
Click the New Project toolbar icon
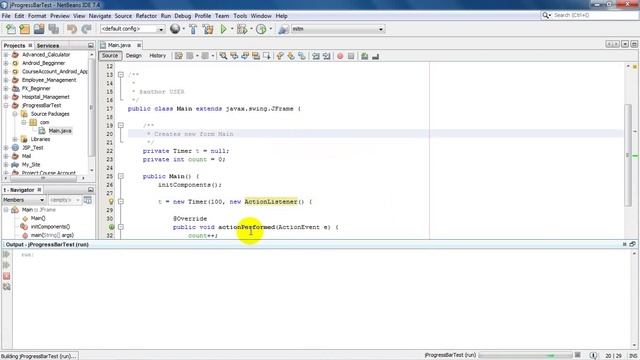tap(24, 29)
